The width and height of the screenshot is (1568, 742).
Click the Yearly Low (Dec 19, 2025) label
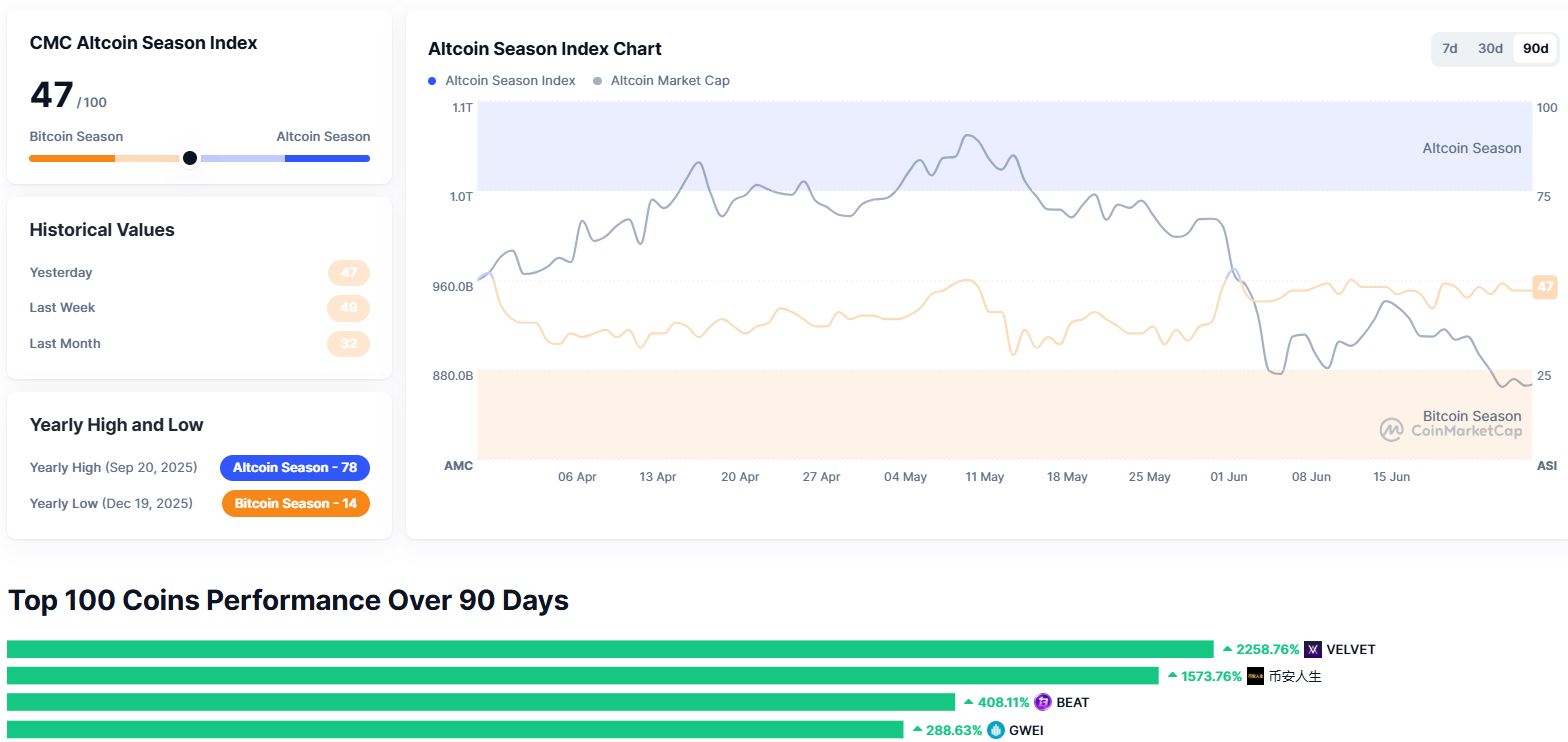(x=111, y=504)
